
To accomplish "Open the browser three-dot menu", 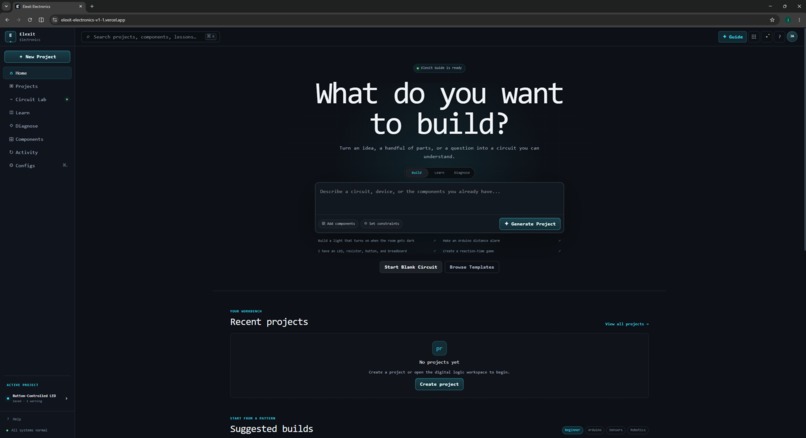I will click(x=799, y=20).
